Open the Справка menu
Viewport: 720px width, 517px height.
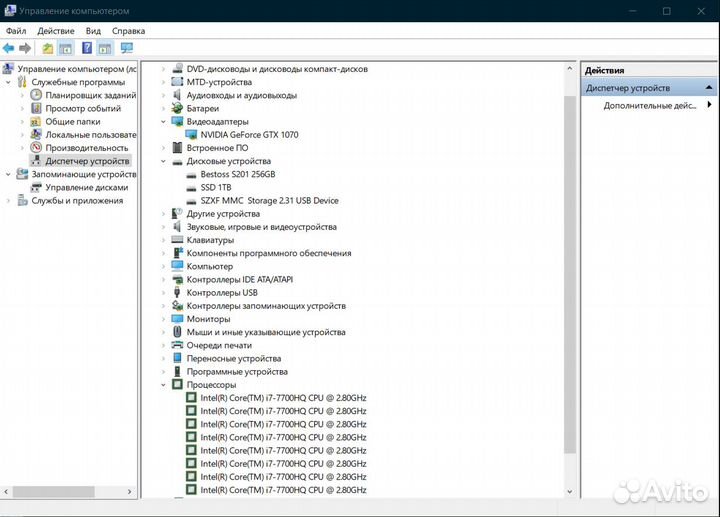(128, 31)
